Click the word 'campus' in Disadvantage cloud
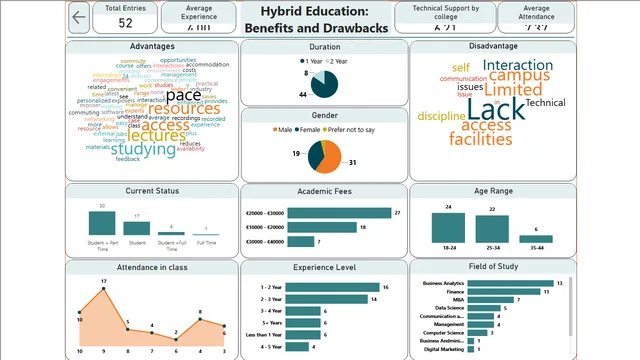The width and height of the screenshot is (640, 360). (519, 76)
